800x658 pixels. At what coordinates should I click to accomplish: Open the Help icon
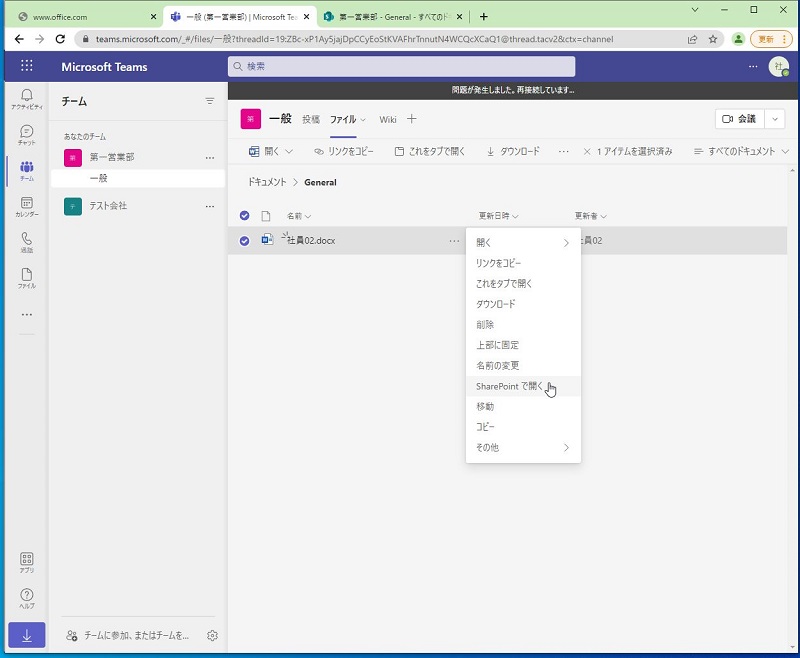[27, 598]
